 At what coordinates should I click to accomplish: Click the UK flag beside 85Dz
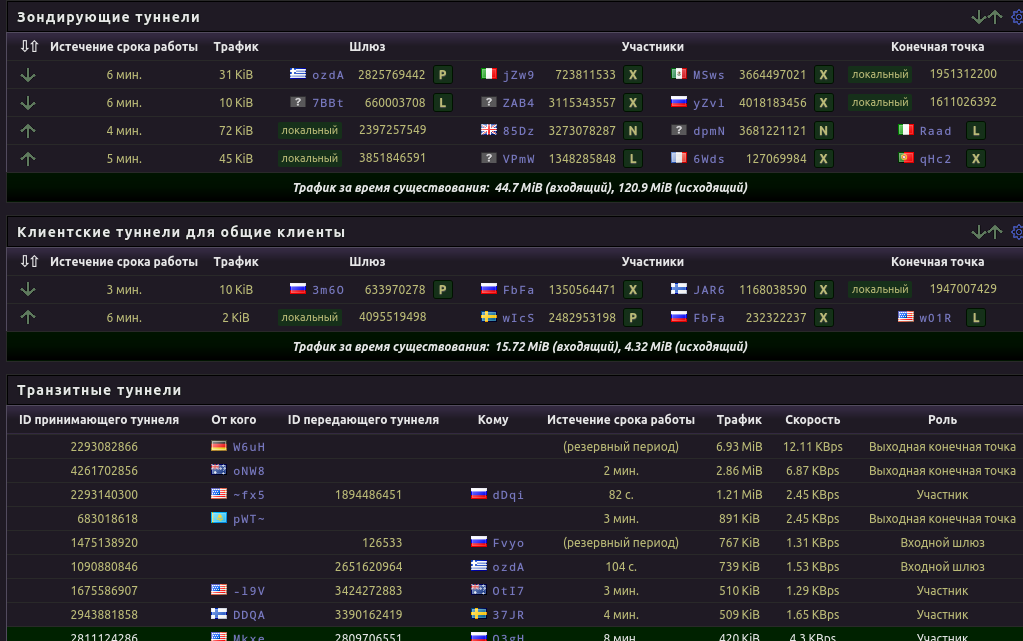(489, 130)
